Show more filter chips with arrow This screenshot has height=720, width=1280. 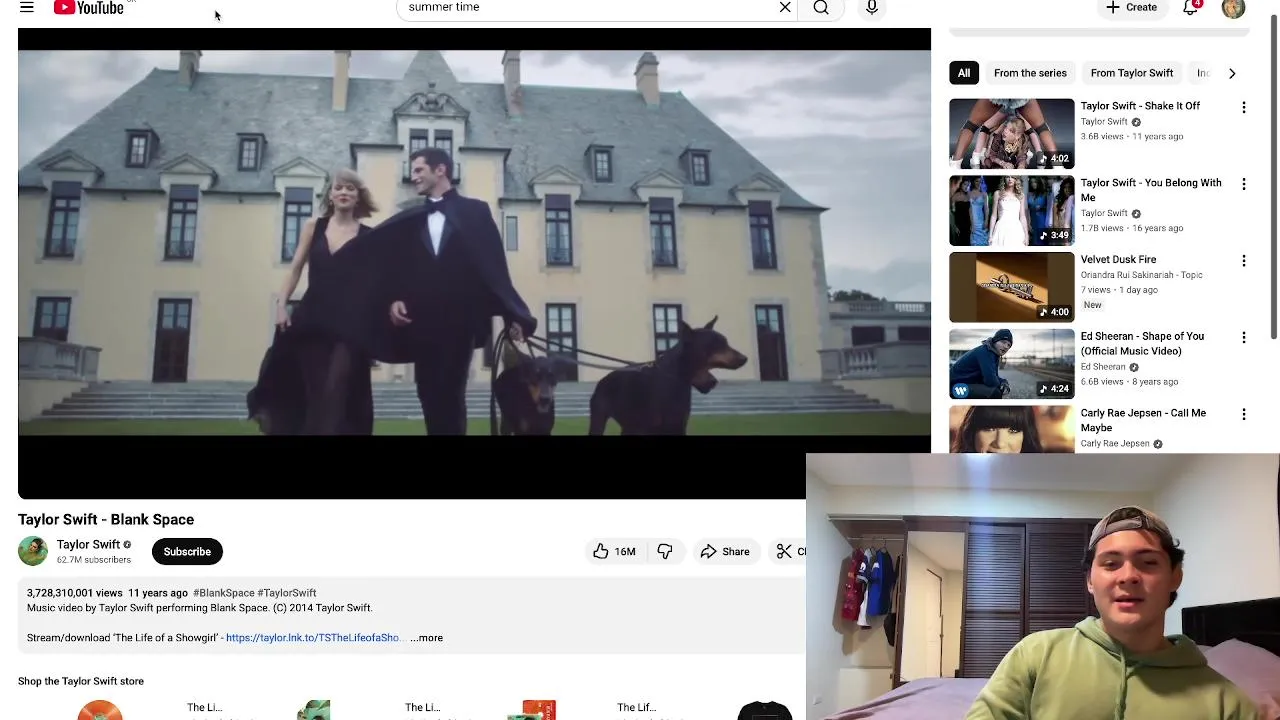coord(1232,73)
